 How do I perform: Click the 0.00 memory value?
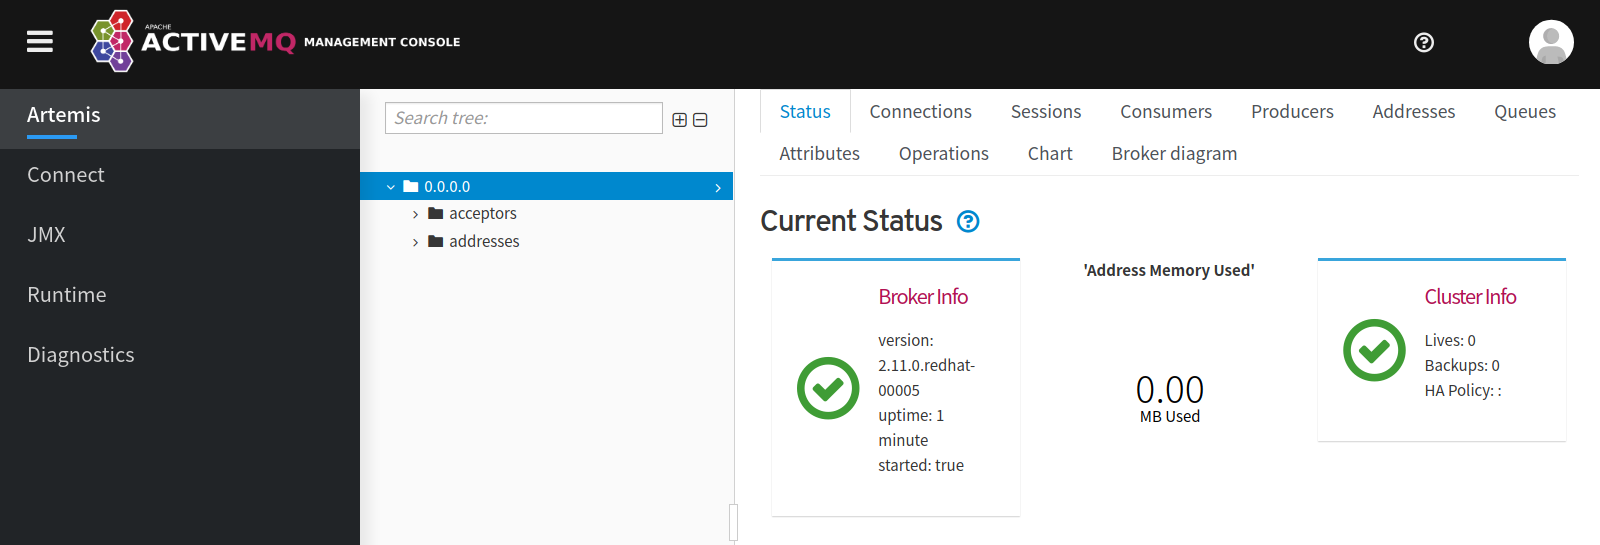(1169, 389)
